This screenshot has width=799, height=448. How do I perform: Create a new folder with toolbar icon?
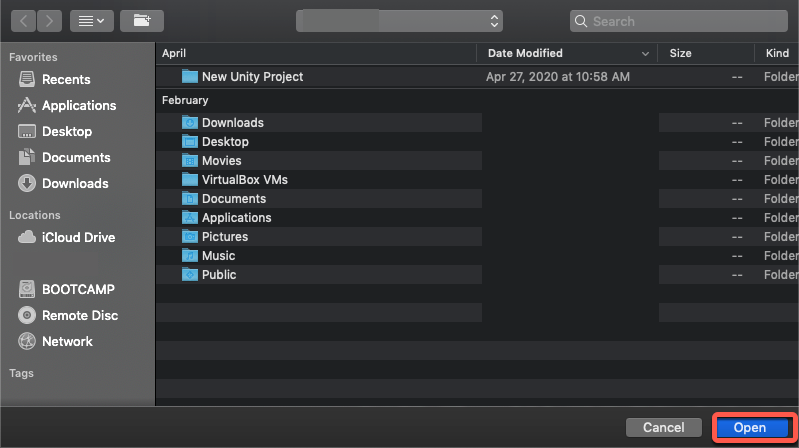pyautogui.click(x=142, y=21)
